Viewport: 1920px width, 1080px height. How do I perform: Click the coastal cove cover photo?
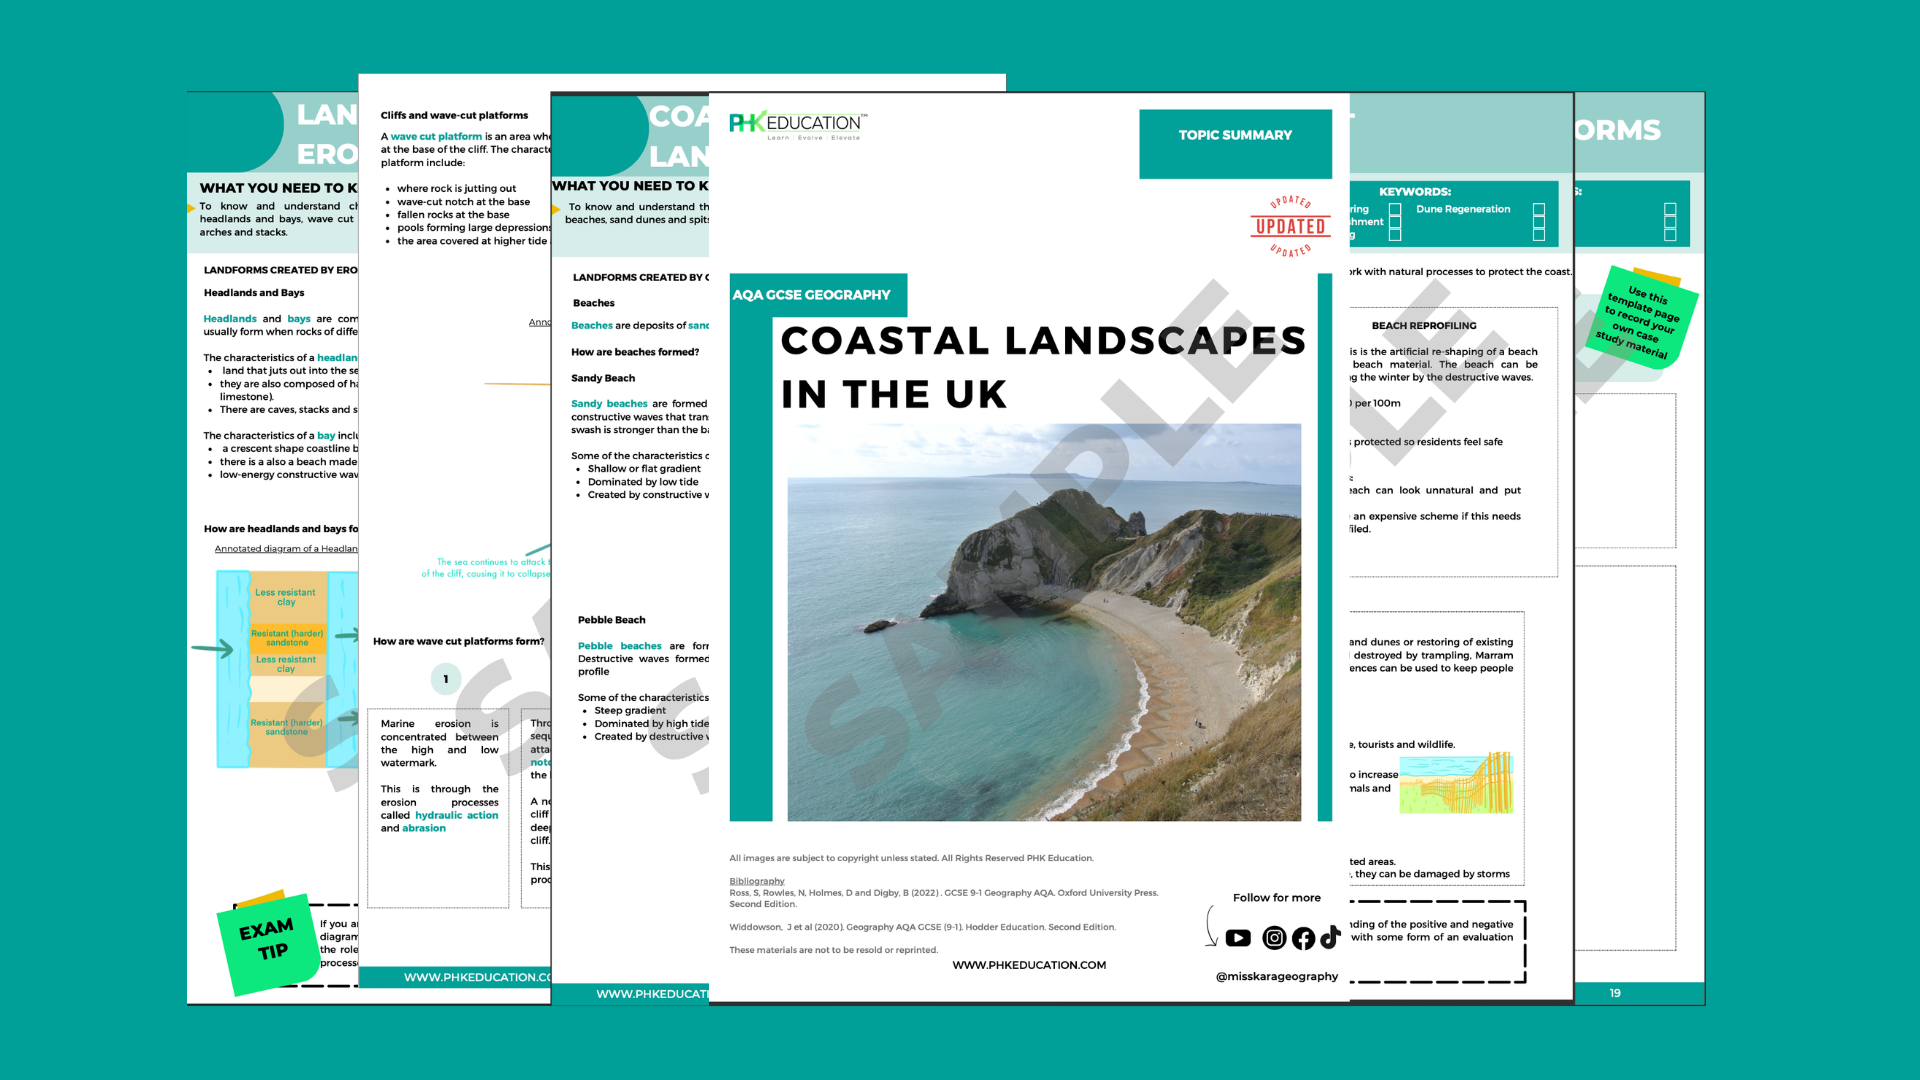[1044, 622]
